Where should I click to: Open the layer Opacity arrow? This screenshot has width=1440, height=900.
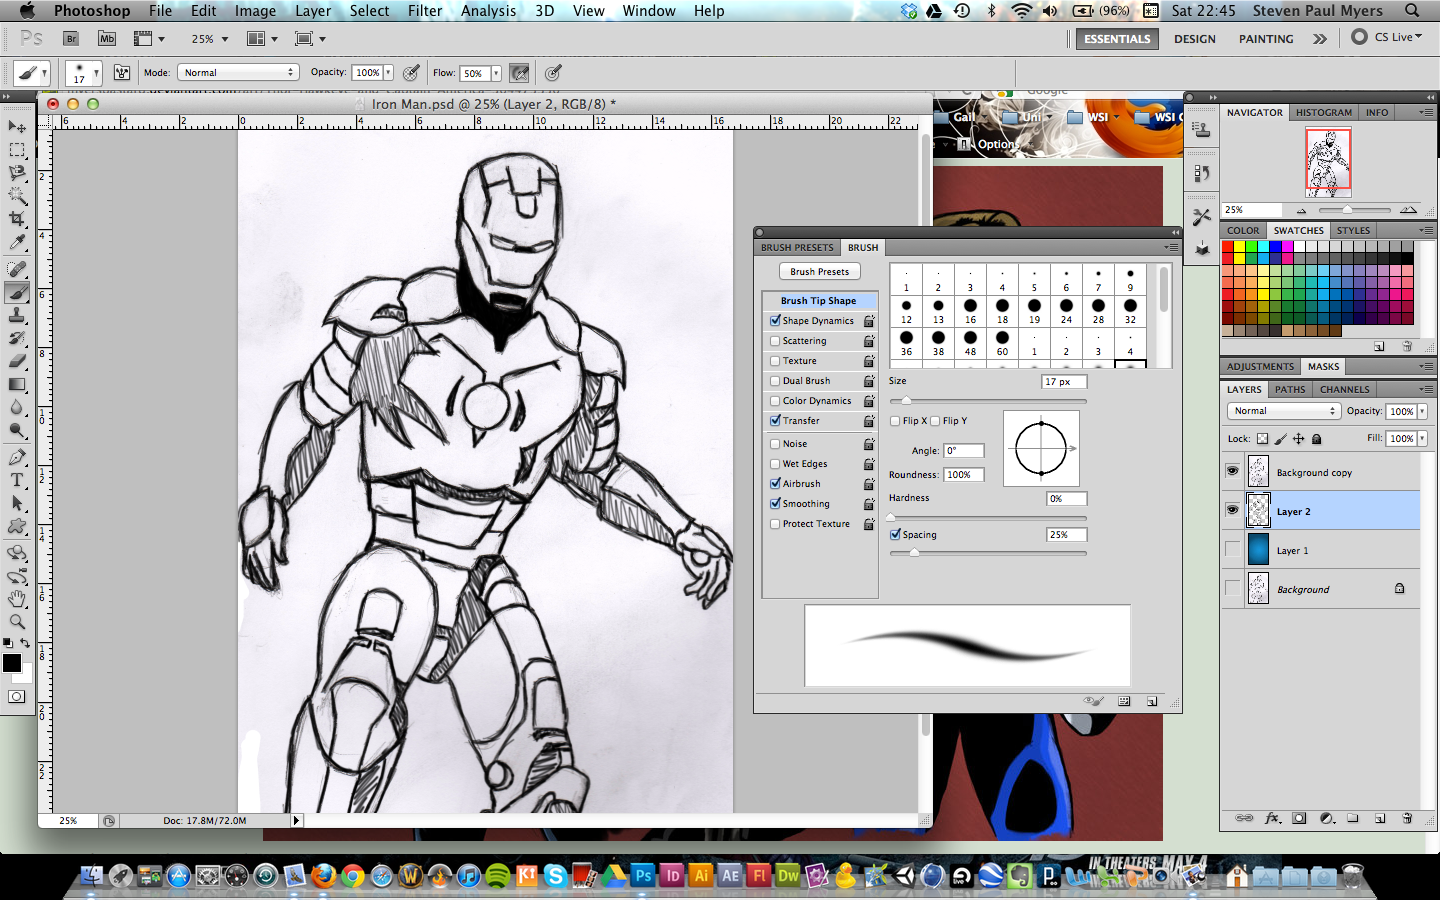tap(1422, 411)
